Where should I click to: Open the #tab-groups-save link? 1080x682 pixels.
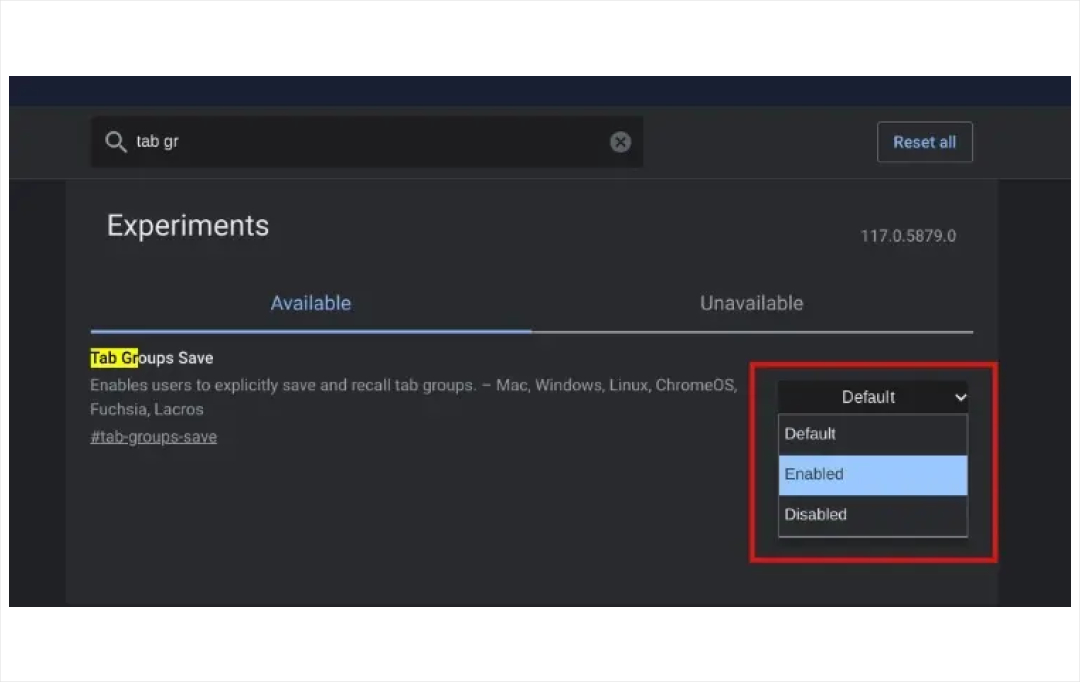(x=154, y=437)
